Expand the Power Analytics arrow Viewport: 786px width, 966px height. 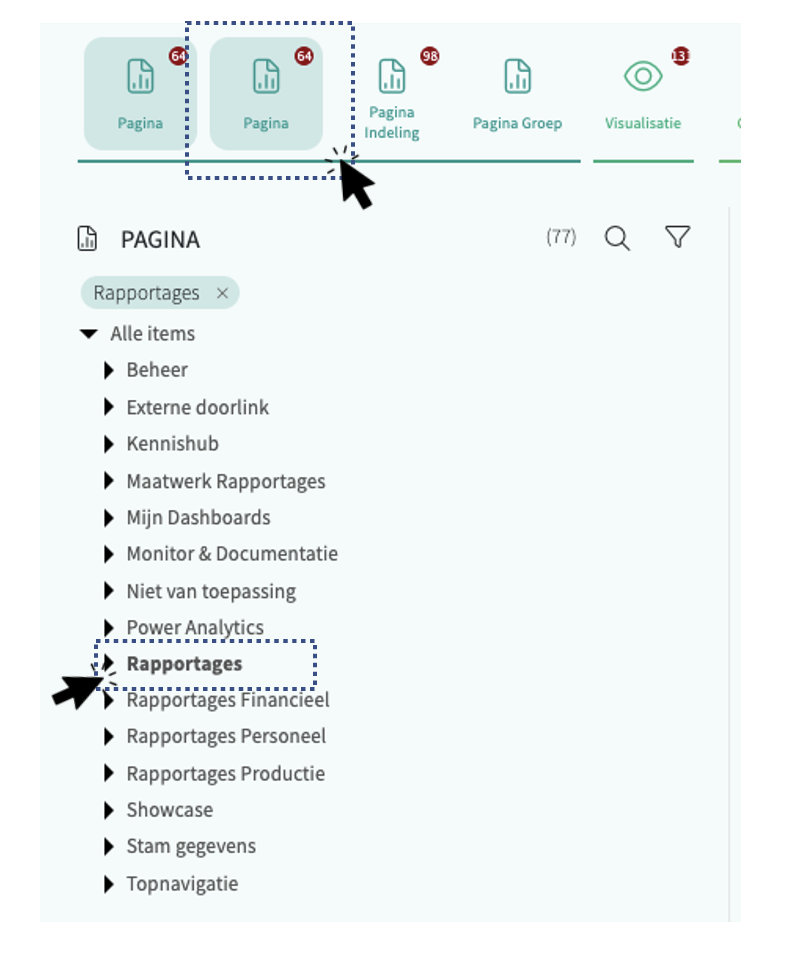(x=109, y=628)
